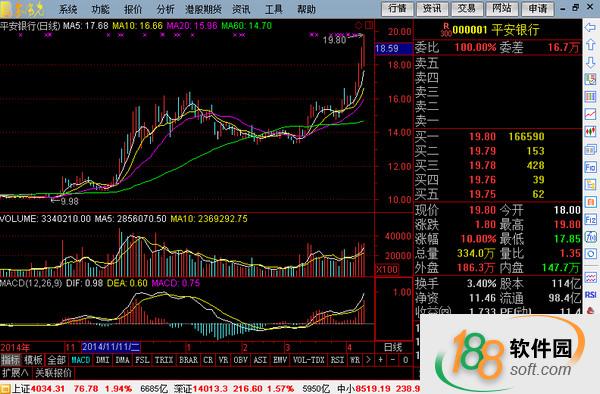Switch indicator to VOL-TDX tab
This screenshot has height=394, width=600.
tap(308, 360)
